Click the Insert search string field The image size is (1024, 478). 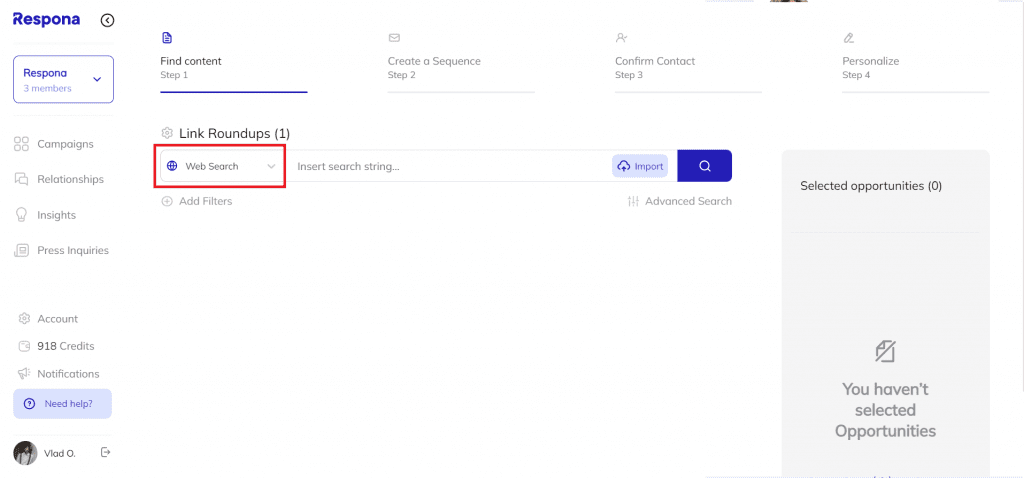tap(451, 167)
